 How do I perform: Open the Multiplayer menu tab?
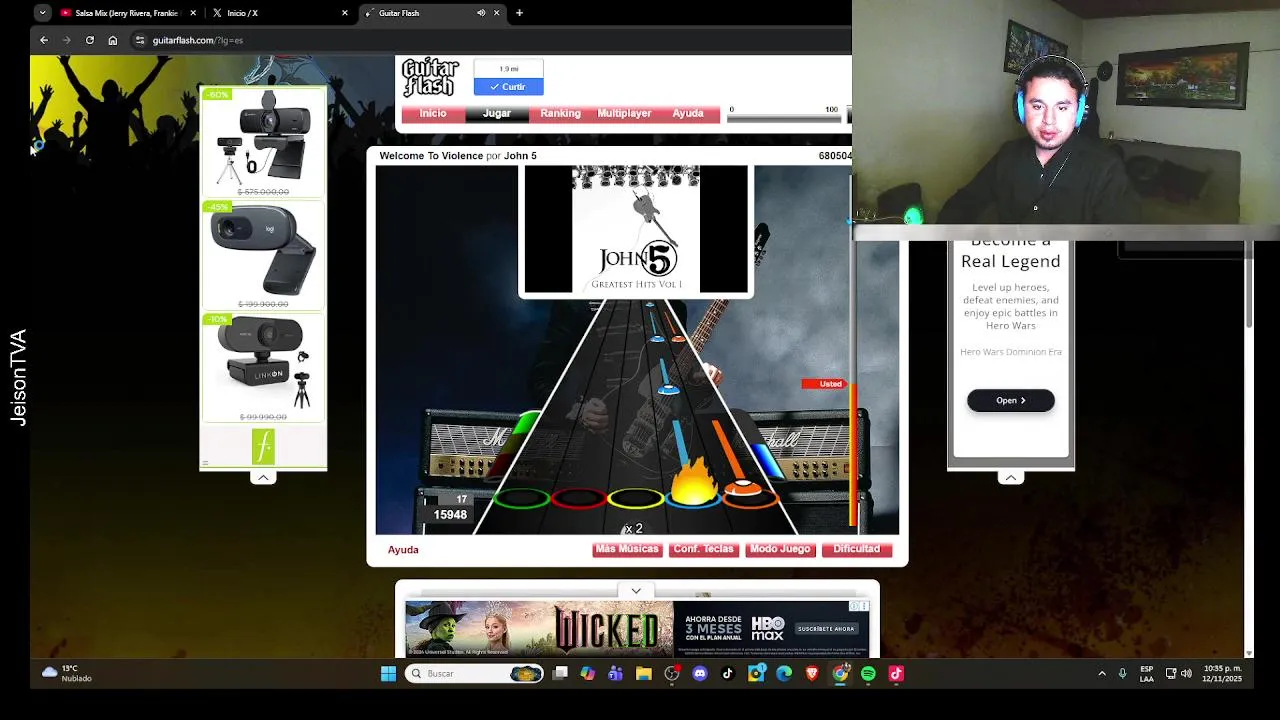(624, 113)
